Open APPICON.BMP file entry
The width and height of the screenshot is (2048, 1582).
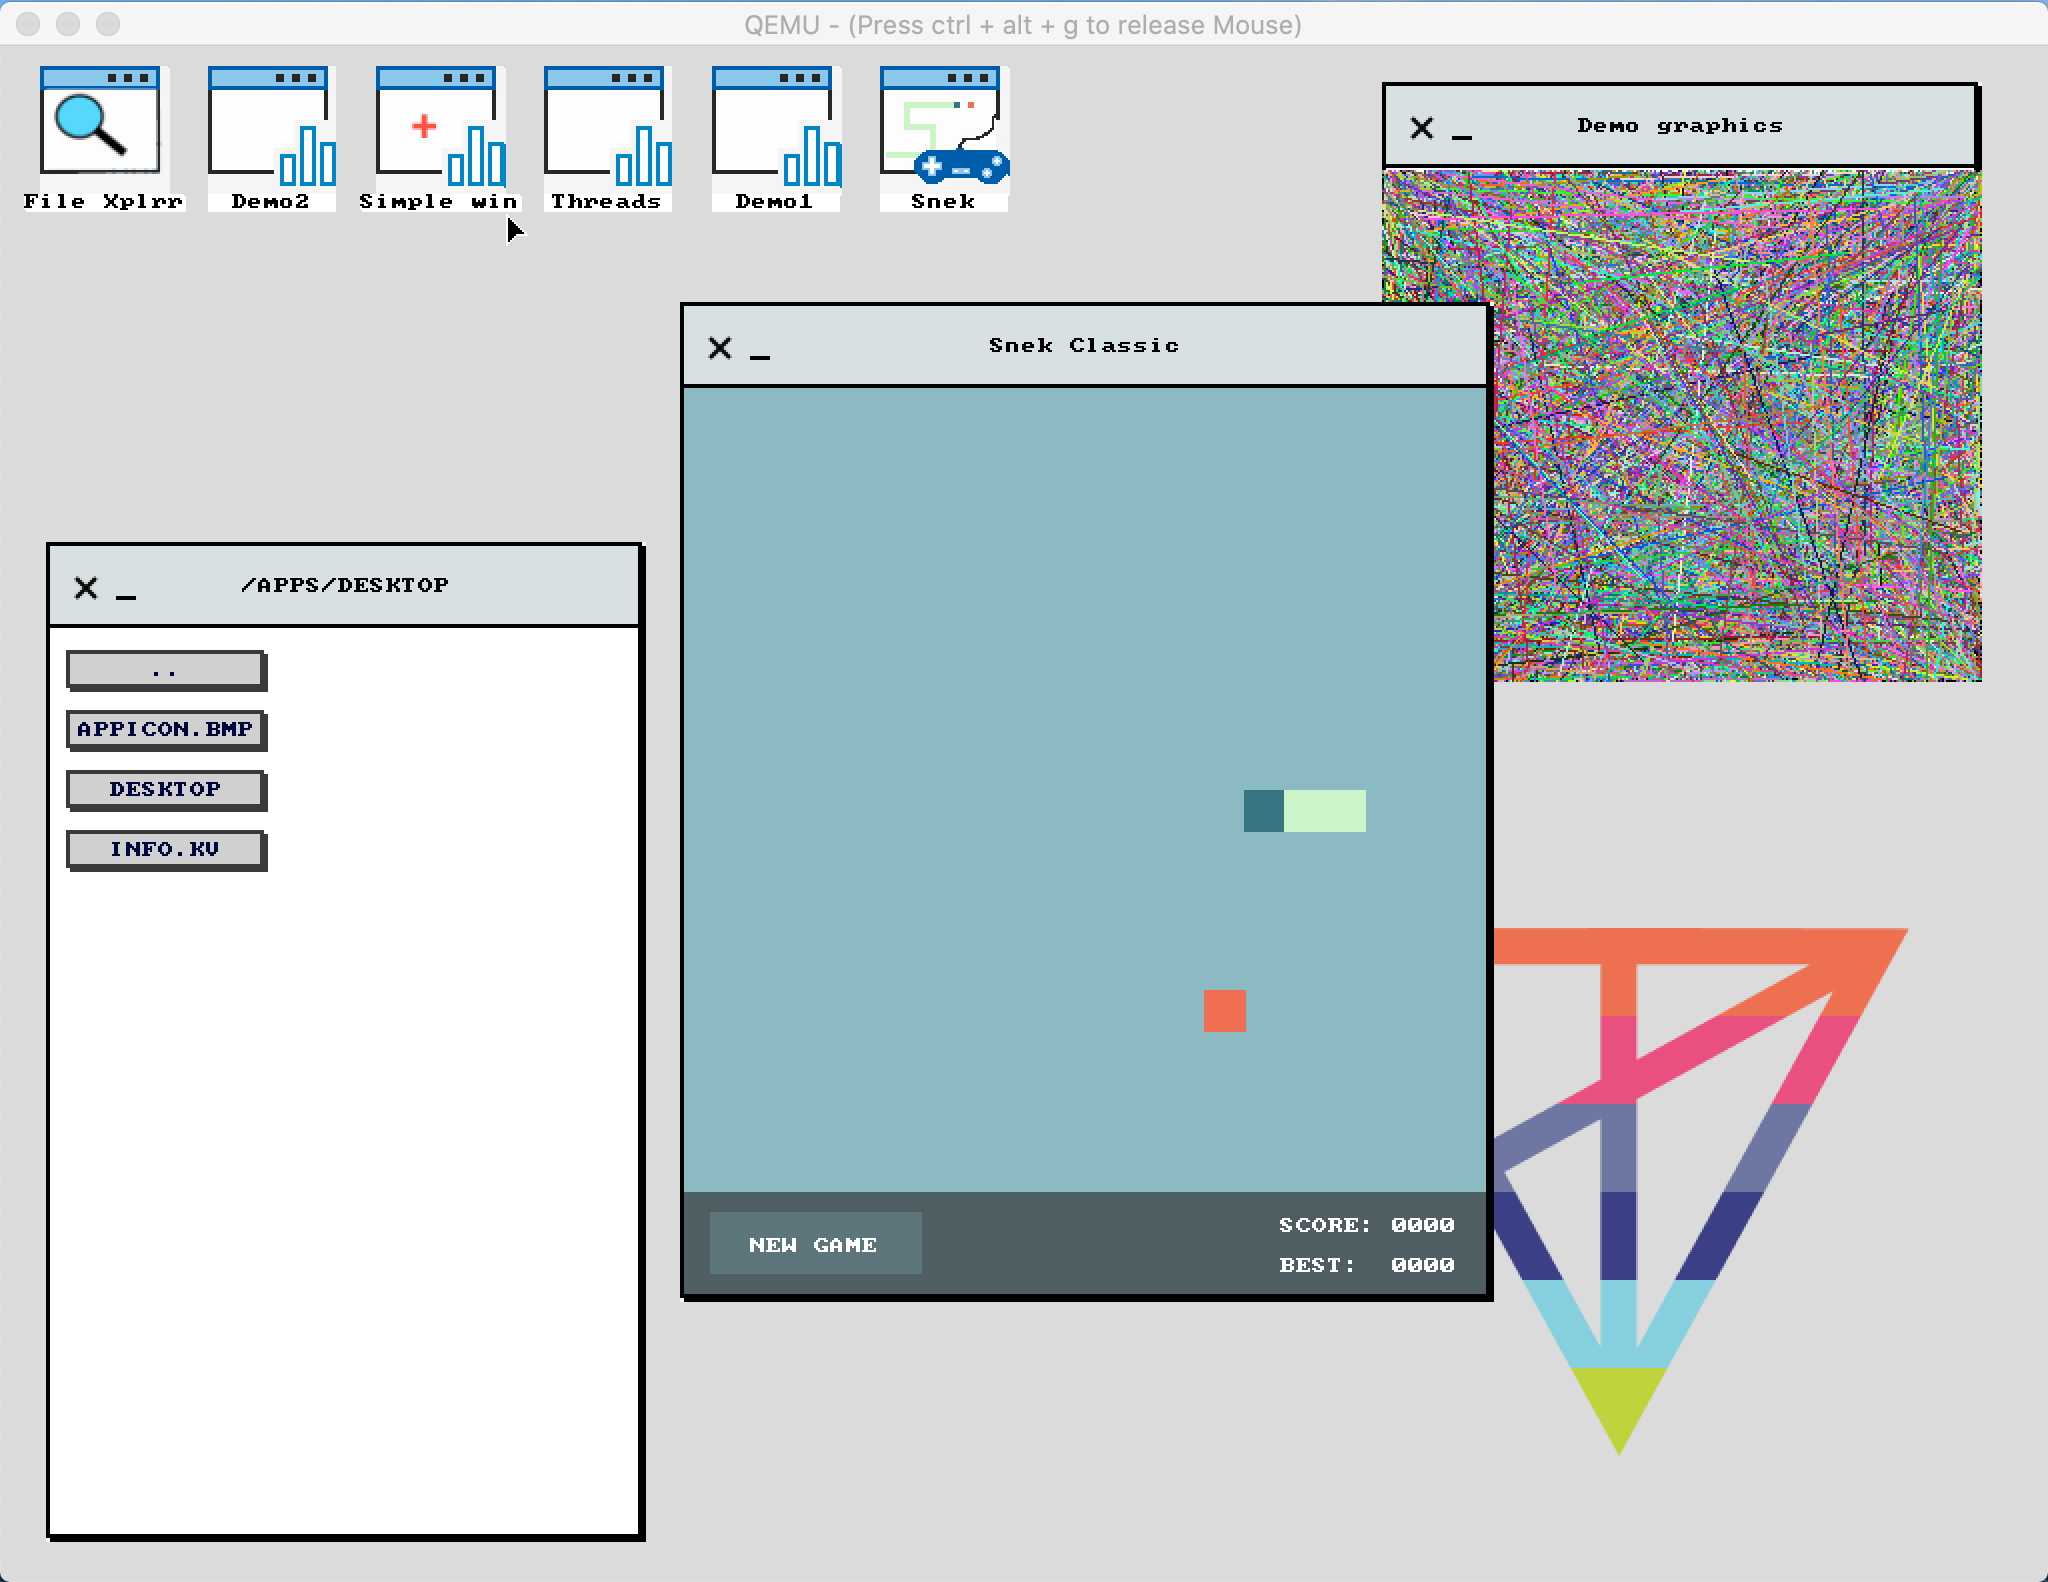click(x=165, y=729)
